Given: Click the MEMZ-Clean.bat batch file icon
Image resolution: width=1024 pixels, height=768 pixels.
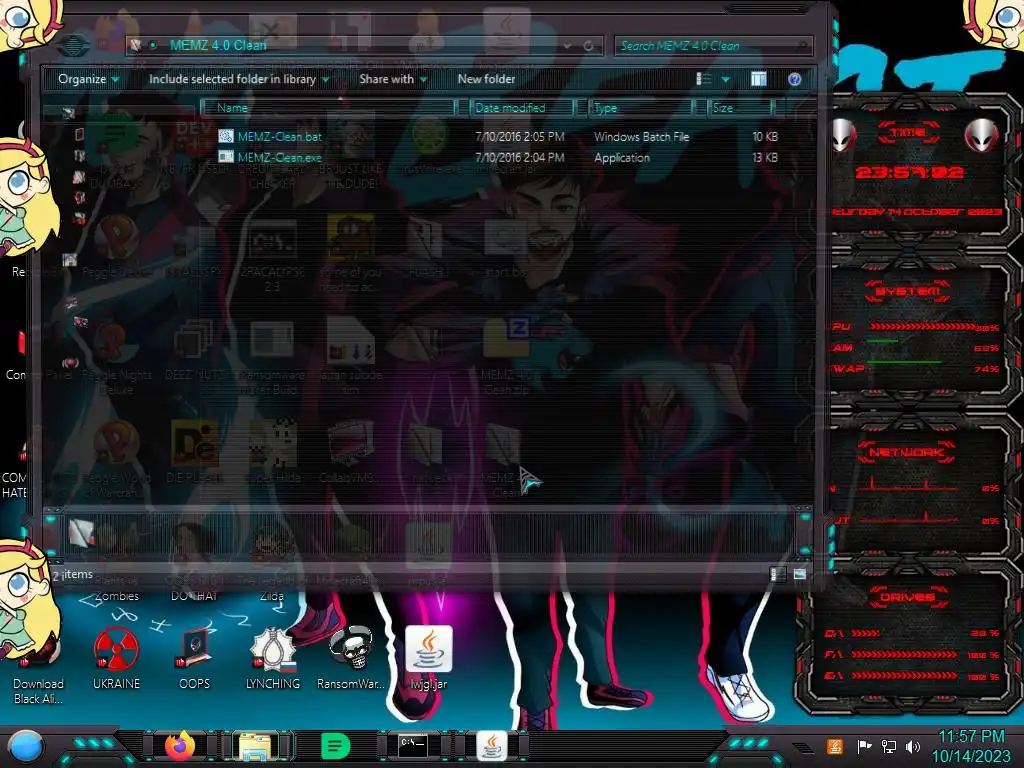Looking at the screenshot, I should (x=226, y=136).
